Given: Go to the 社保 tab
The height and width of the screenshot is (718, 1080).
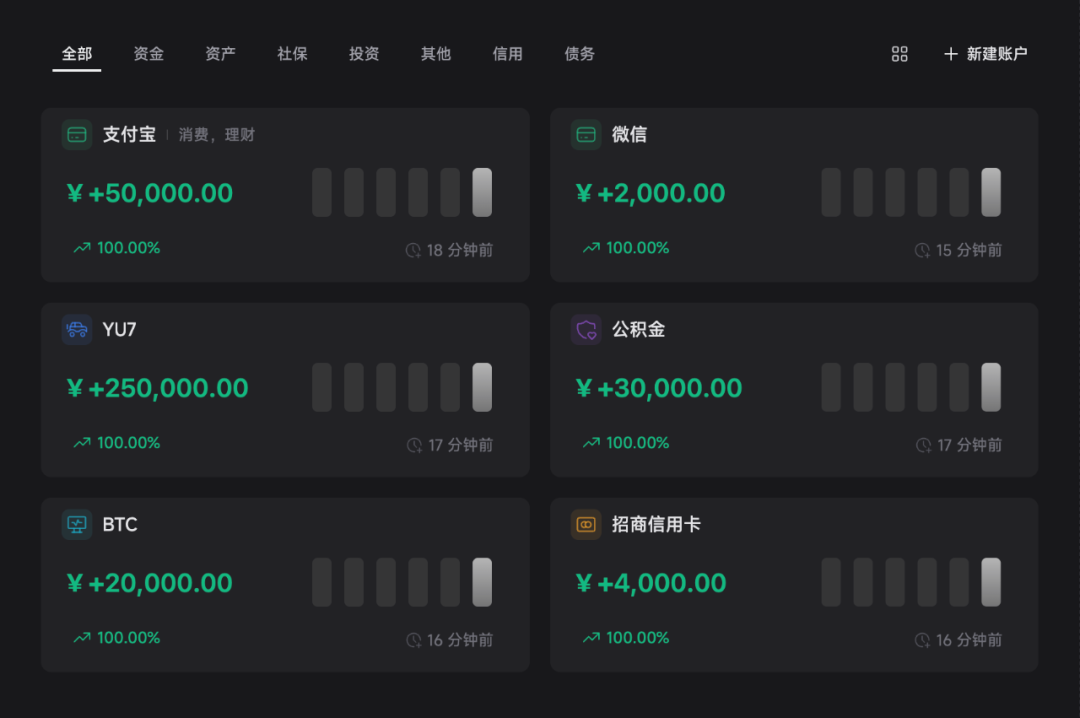Looking at the screenshot, I should [x=292, y=54].
